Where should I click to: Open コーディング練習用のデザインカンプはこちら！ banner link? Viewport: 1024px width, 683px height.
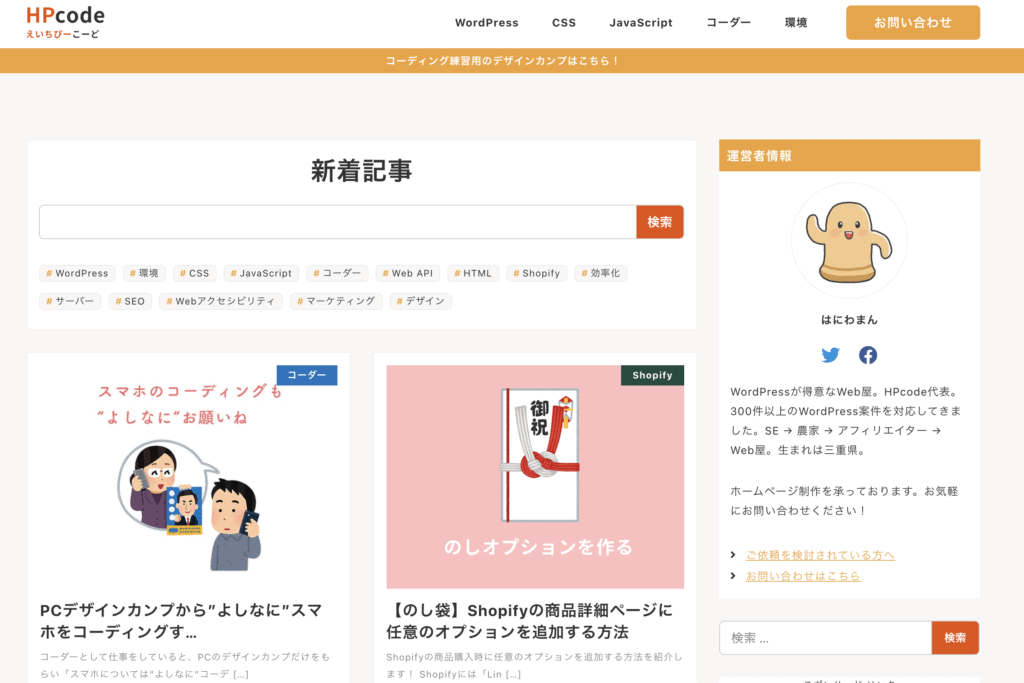point(512,61)
